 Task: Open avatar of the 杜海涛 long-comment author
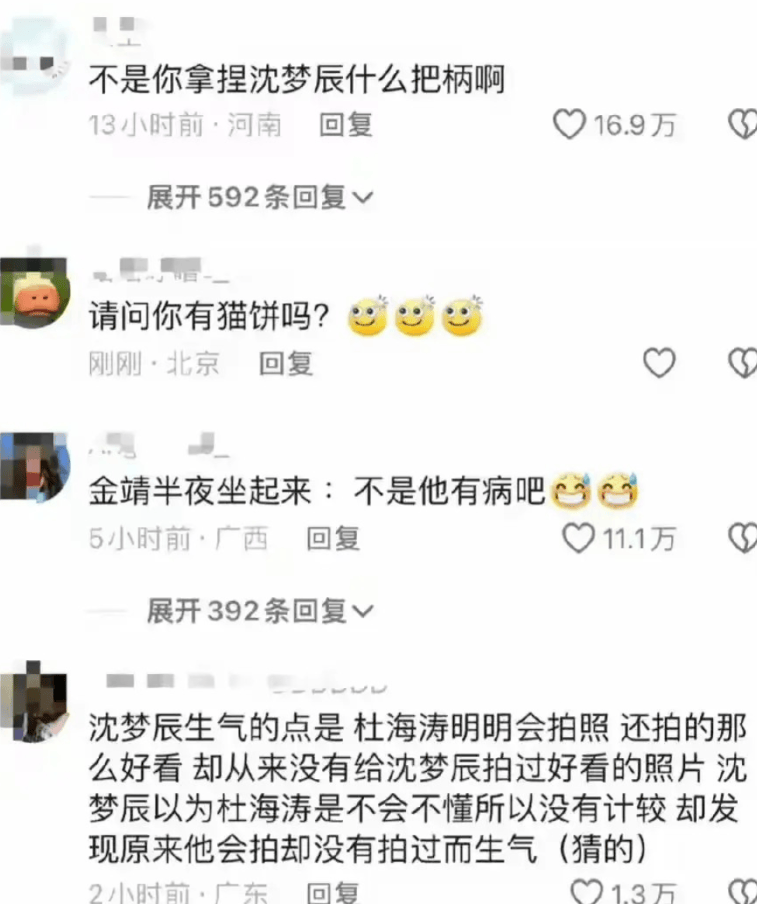pos(33,702)
